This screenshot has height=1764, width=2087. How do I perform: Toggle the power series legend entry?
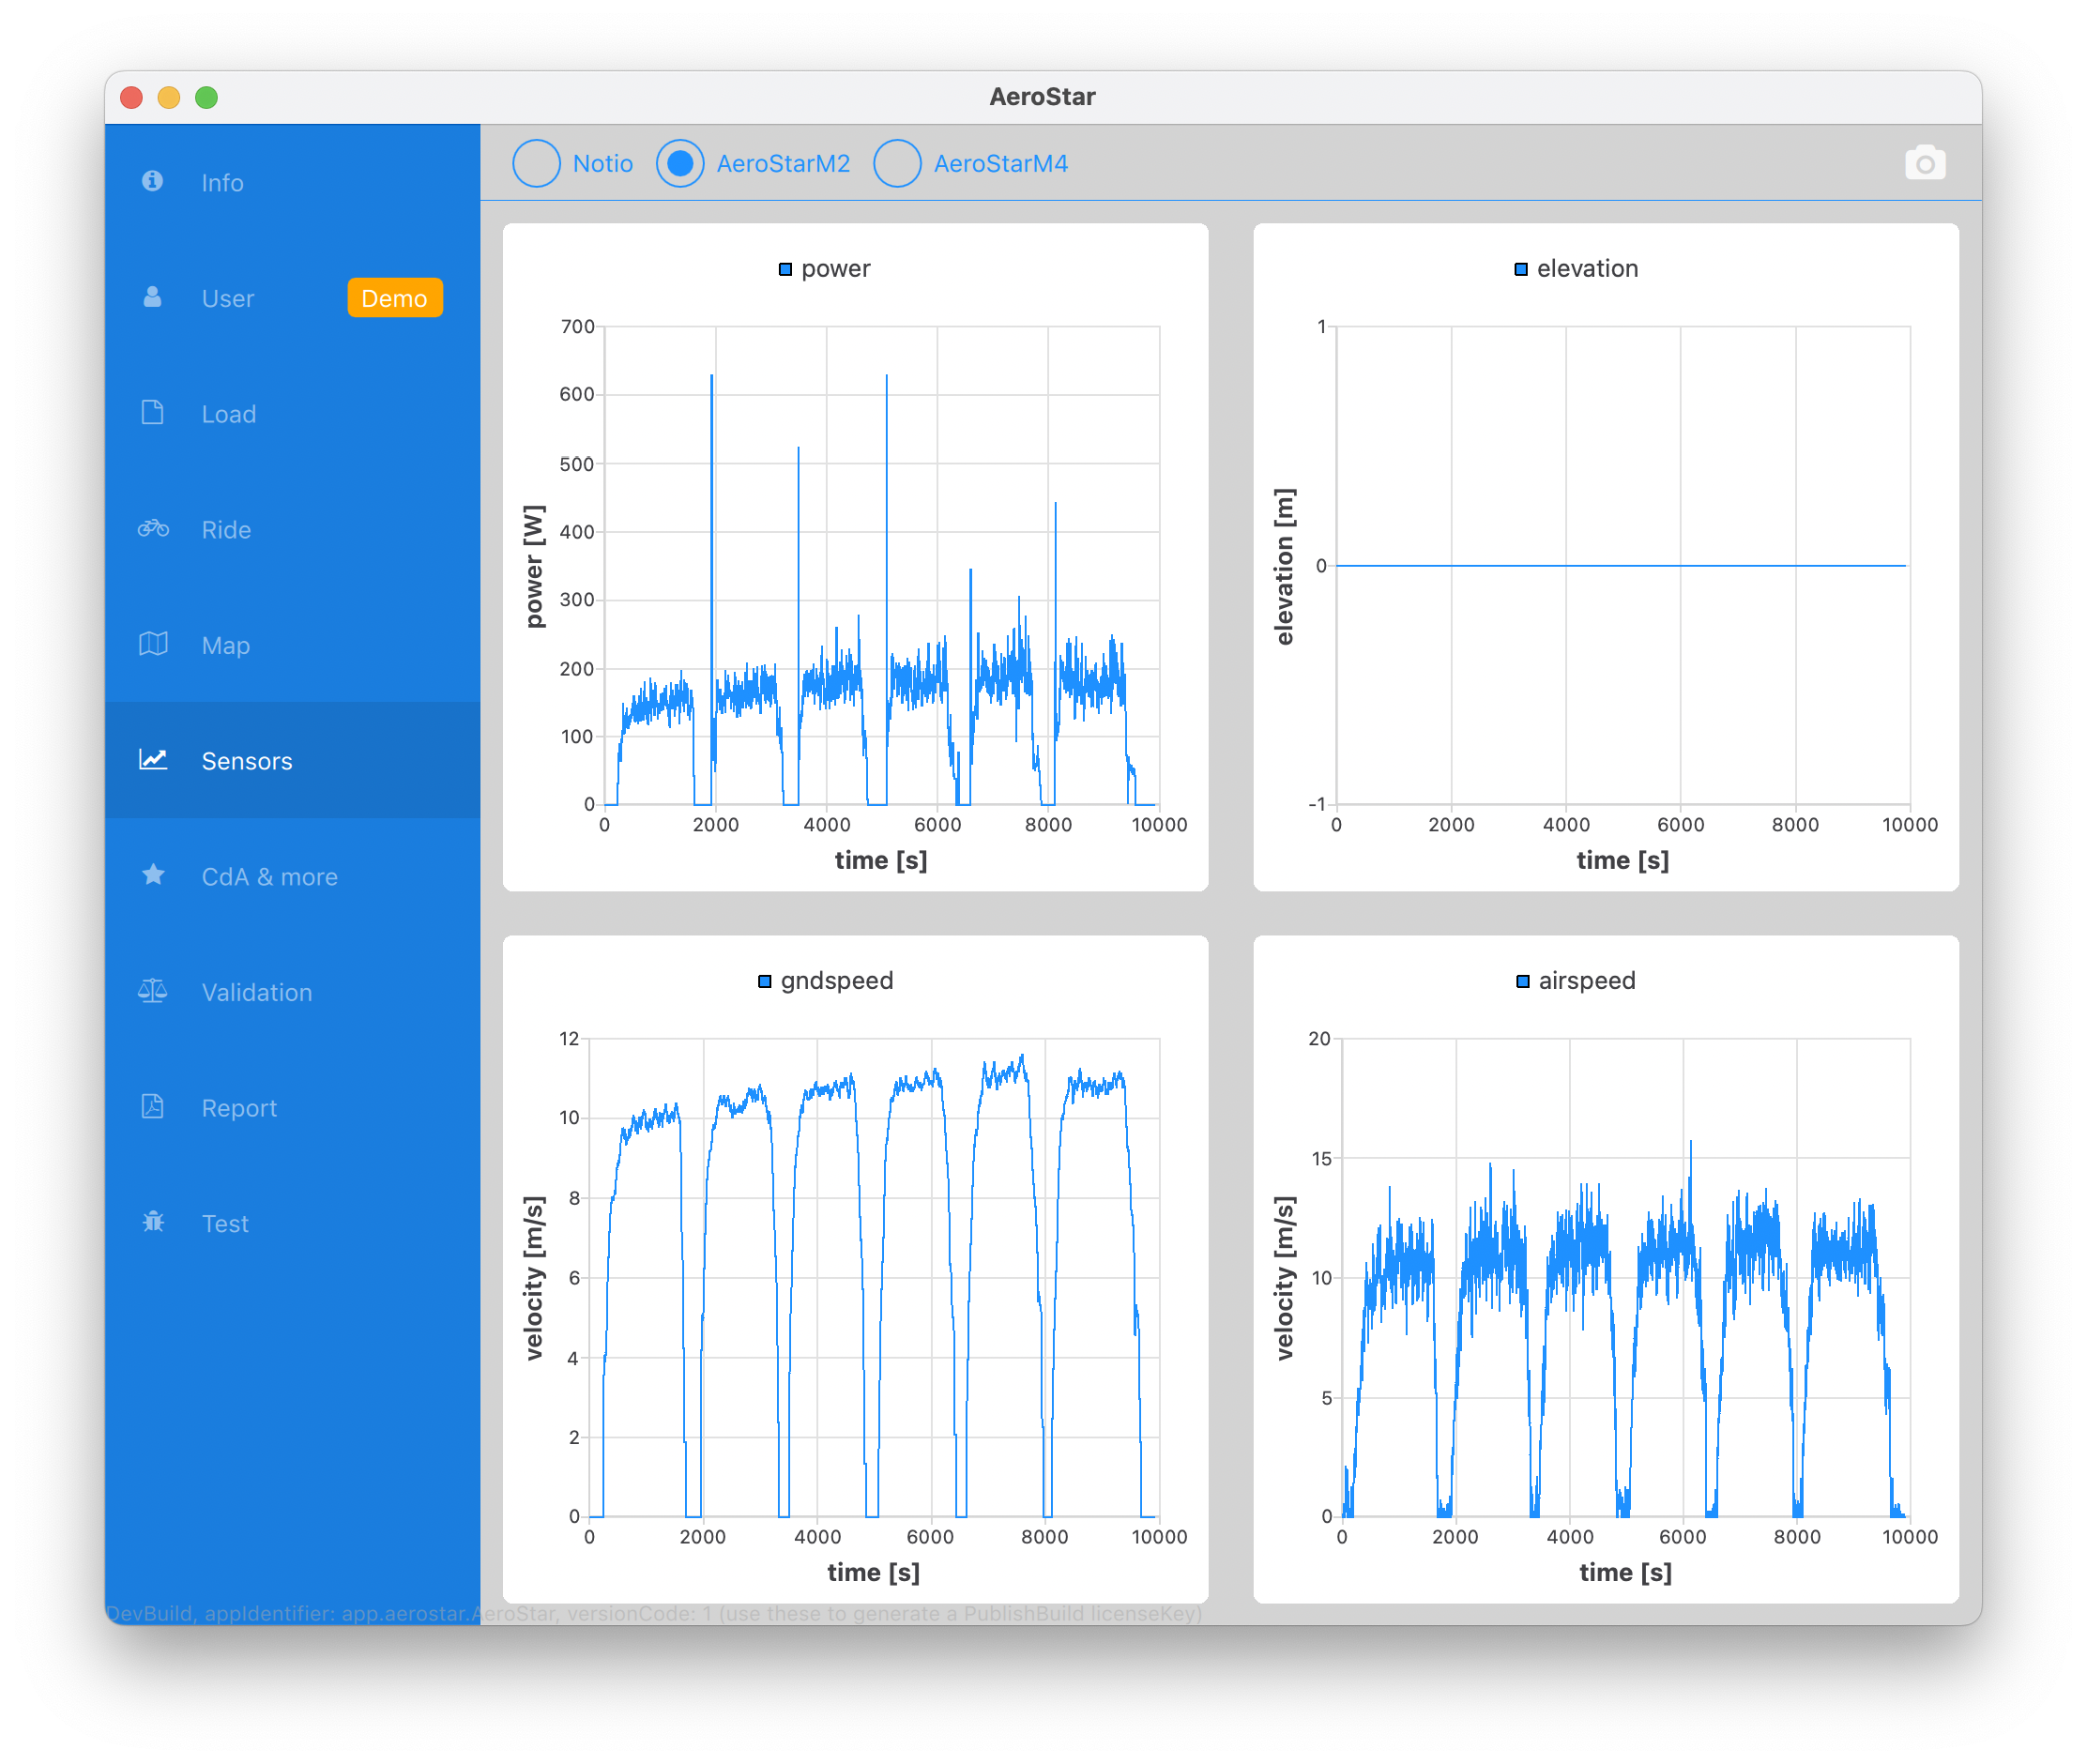(x=825, y=269)
